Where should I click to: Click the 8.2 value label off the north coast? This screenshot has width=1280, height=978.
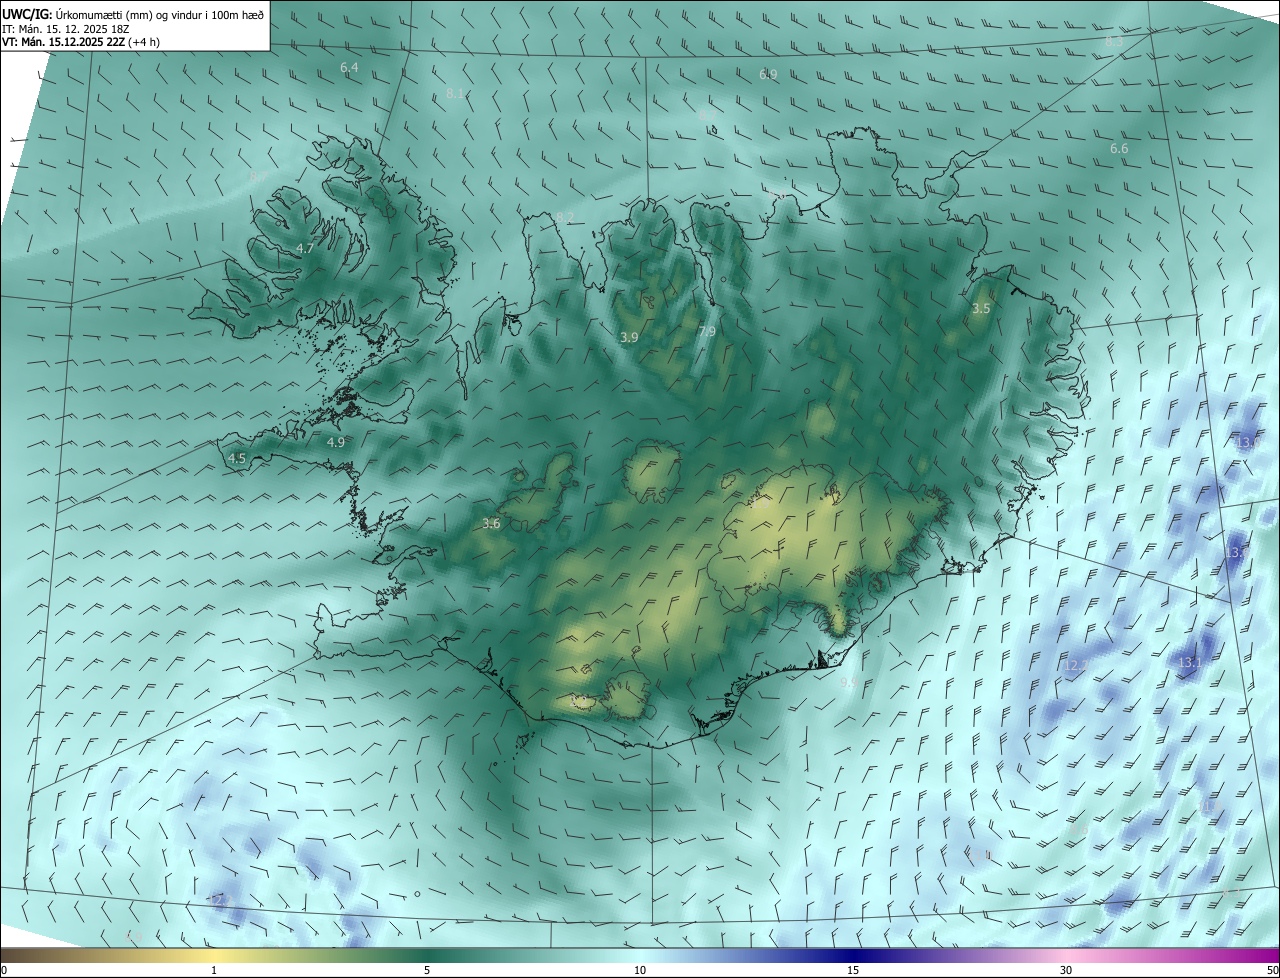566,217
